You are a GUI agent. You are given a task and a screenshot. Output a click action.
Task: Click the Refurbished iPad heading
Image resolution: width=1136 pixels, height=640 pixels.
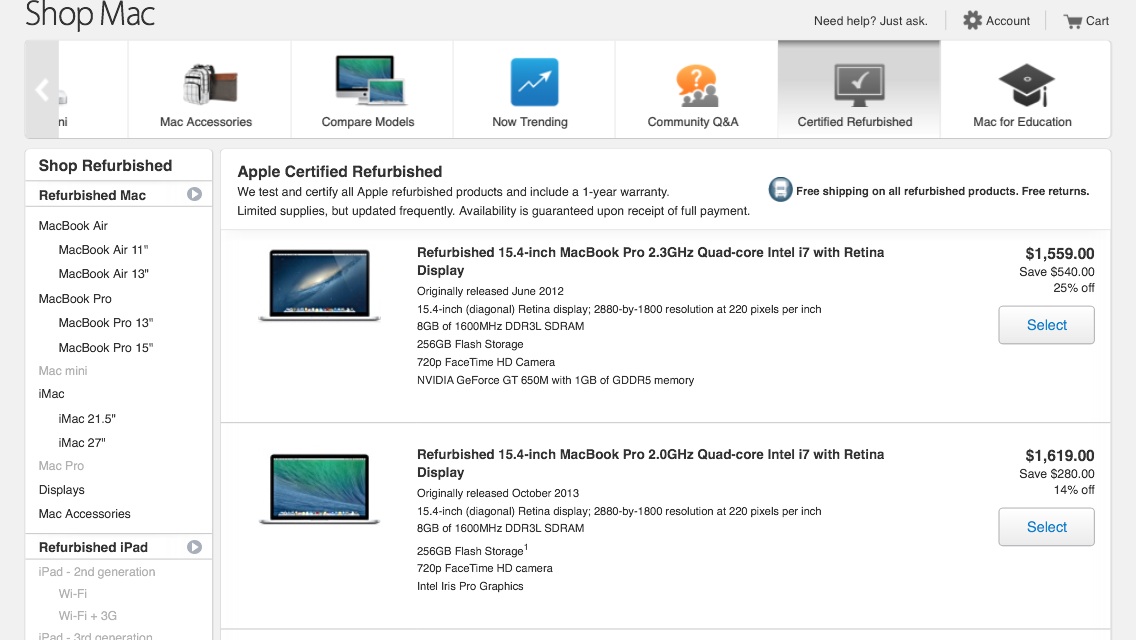[x=93, y=547]
